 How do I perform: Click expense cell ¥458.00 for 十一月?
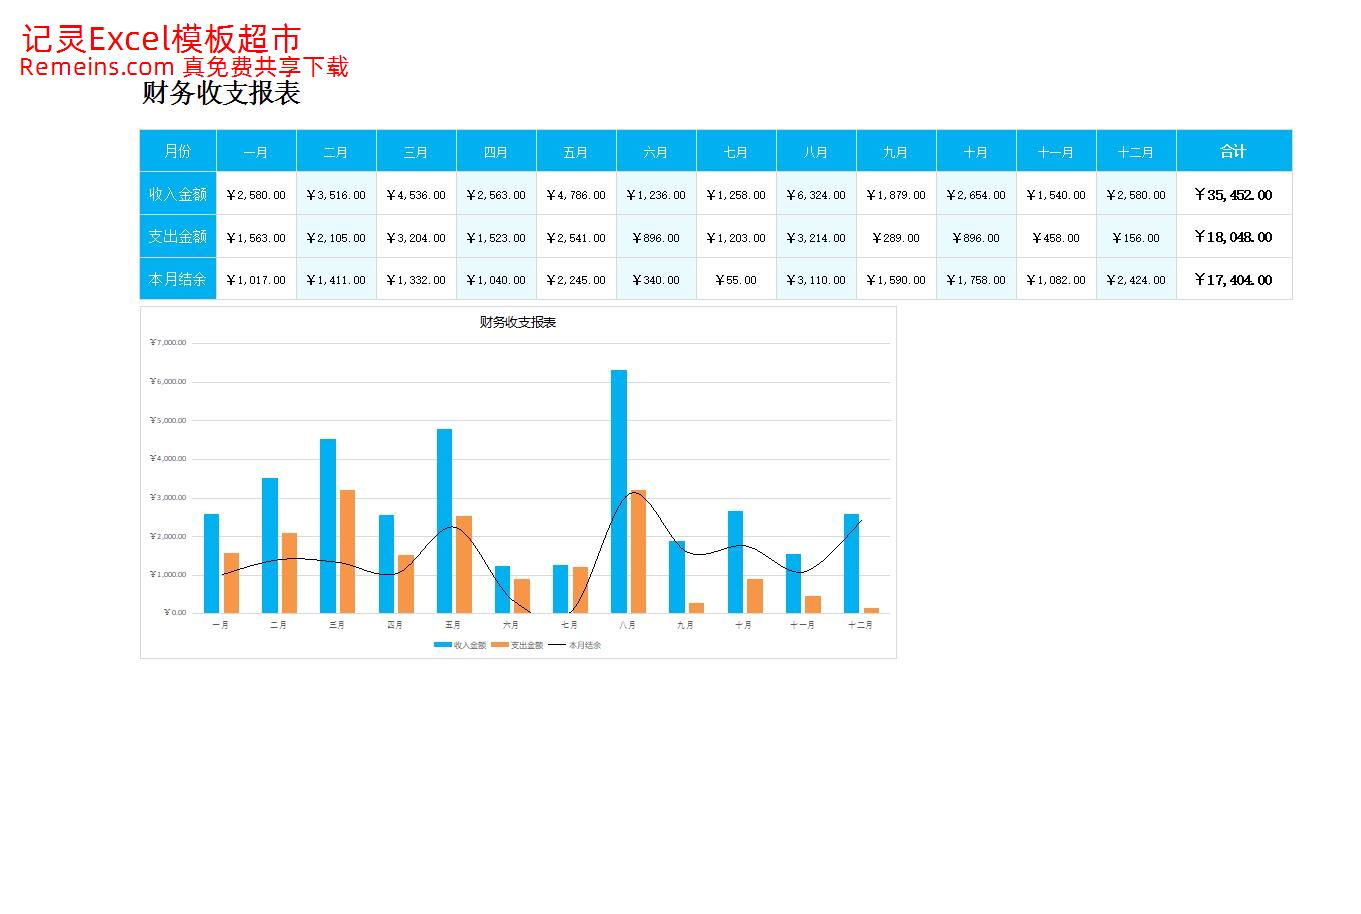tap(1056, 237)
